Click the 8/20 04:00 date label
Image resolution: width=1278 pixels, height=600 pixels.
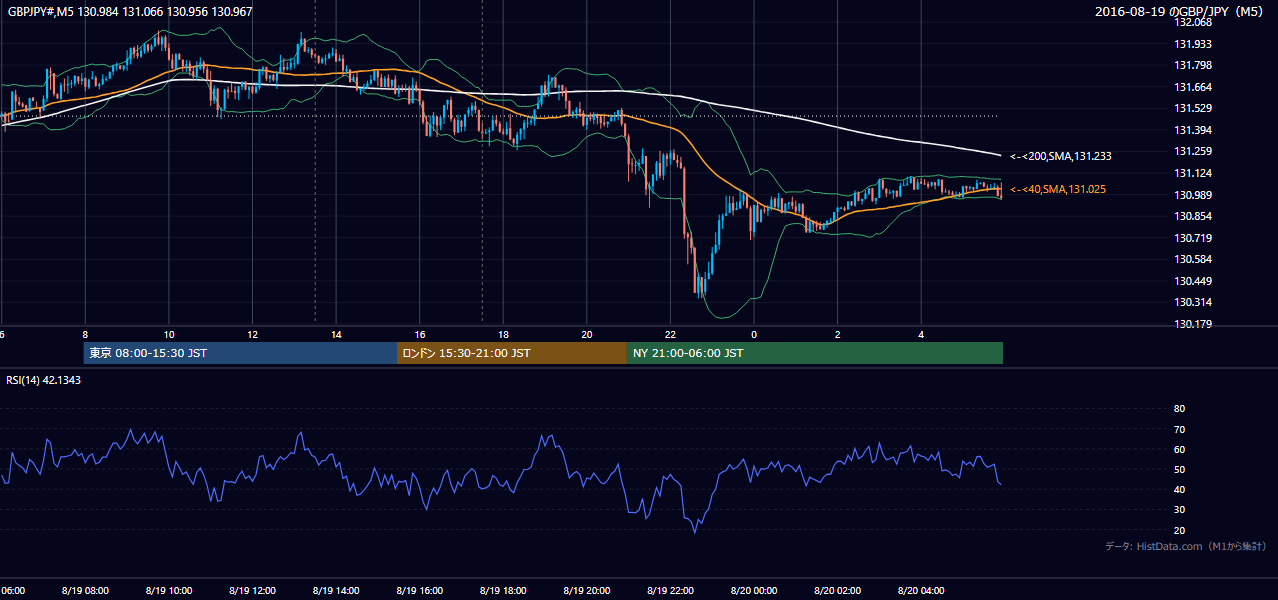pos(921,590)
